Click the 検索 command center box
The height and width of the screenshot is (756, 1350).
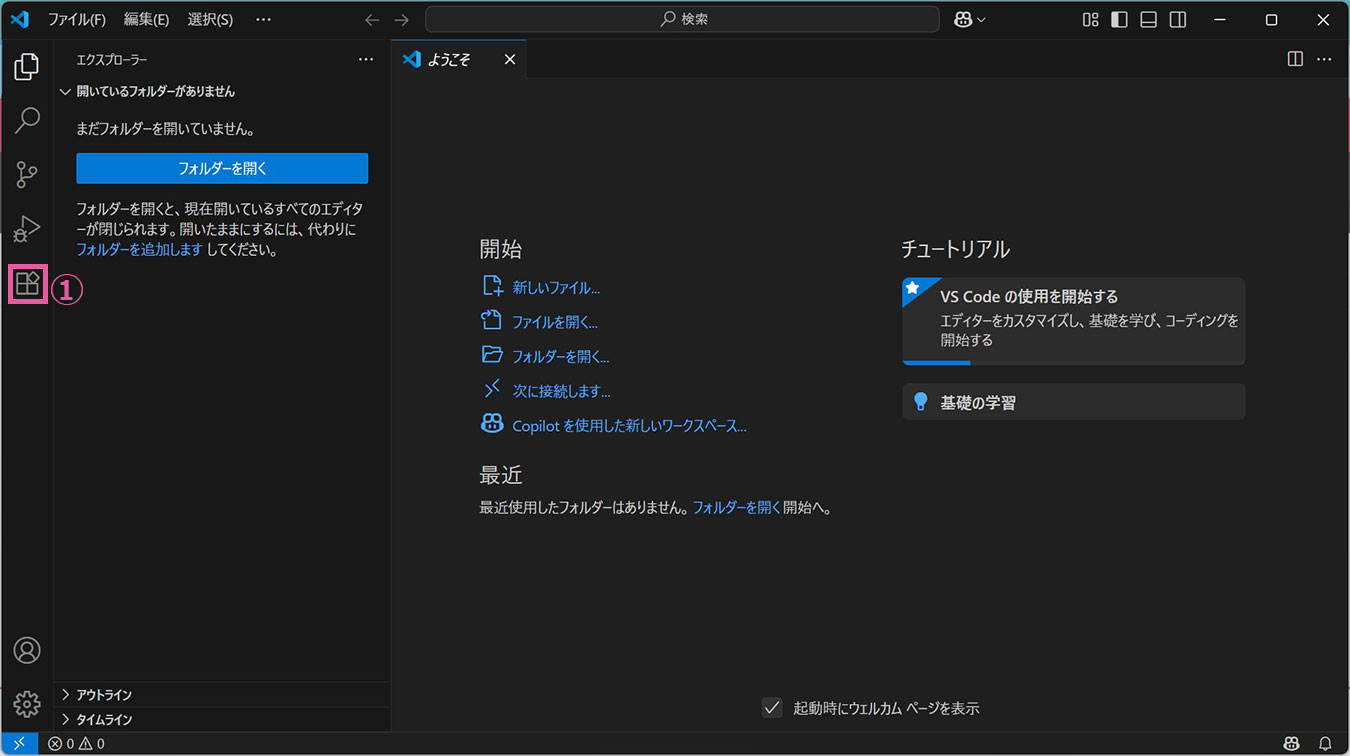pyautogui.click(x=682, y=19)
